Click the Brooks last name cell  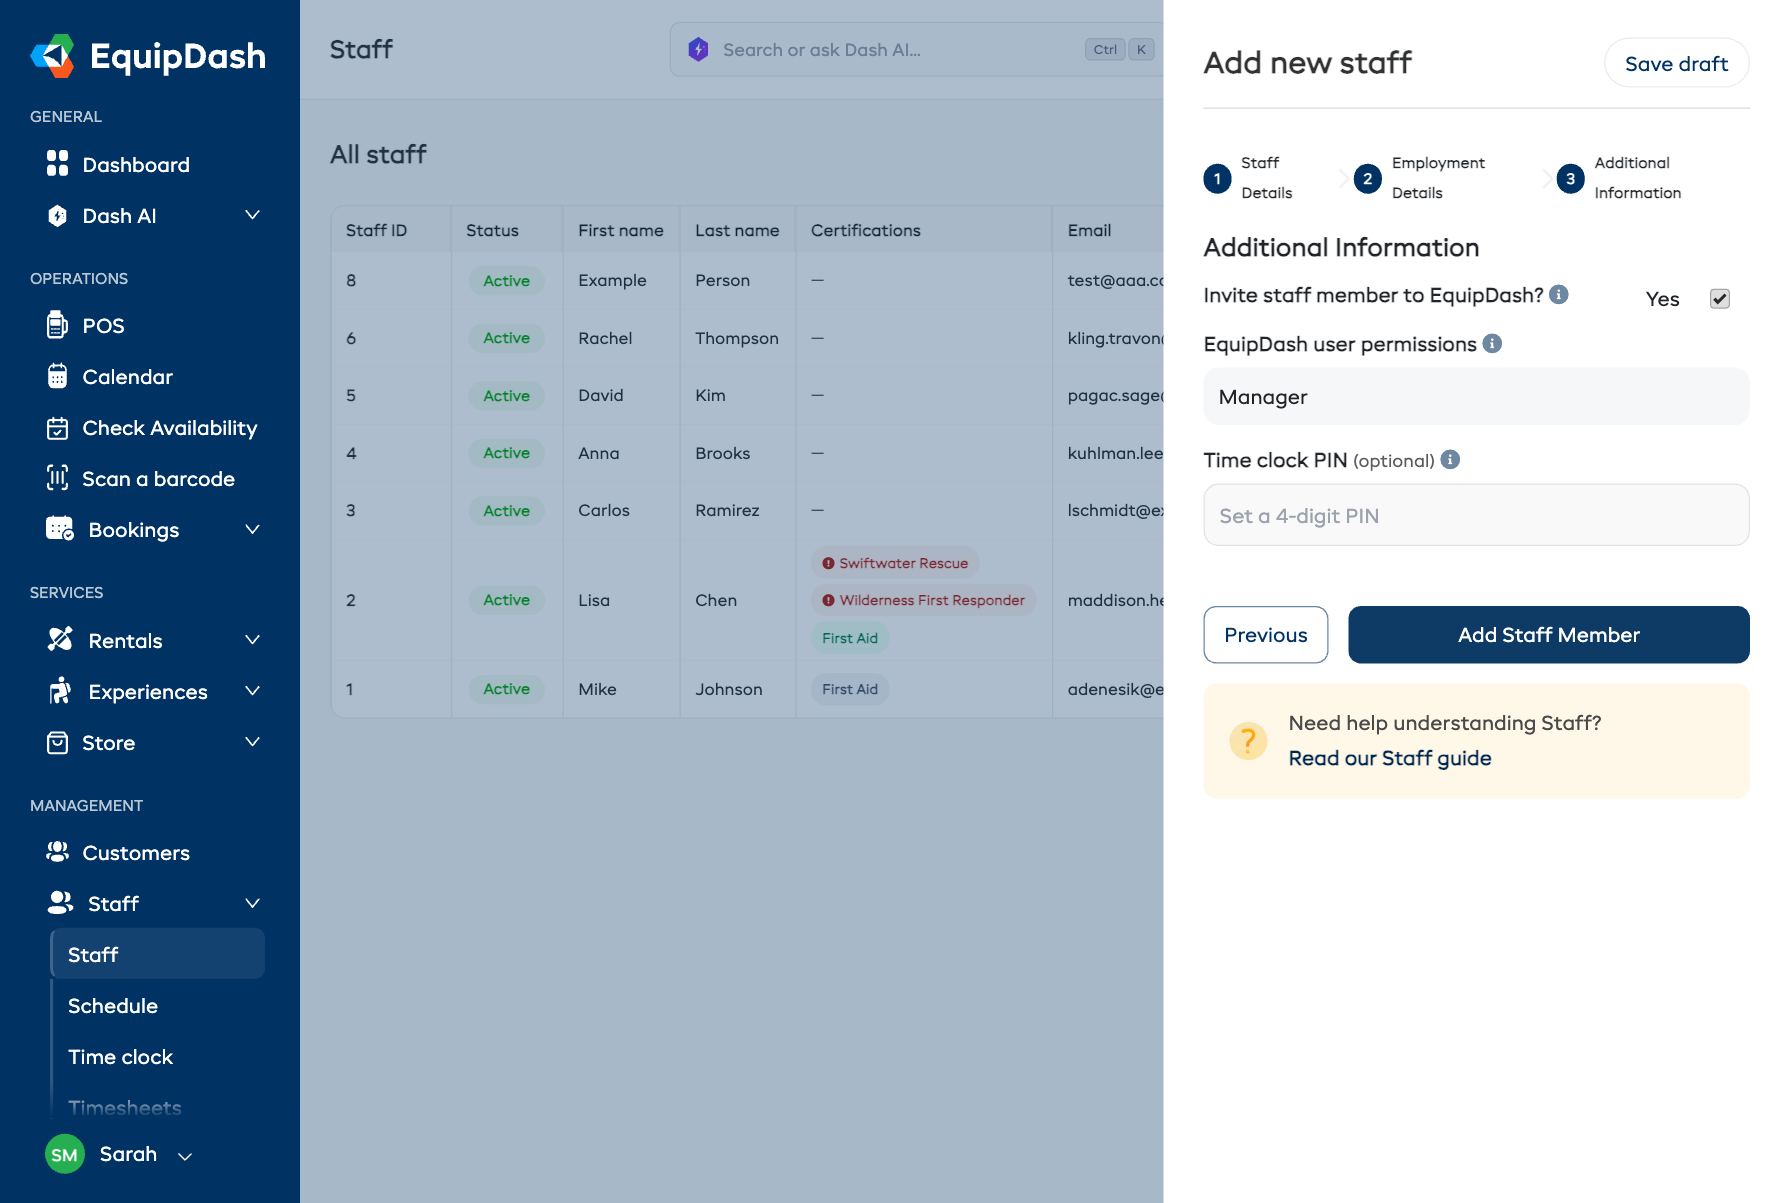(x=722, y=453)
